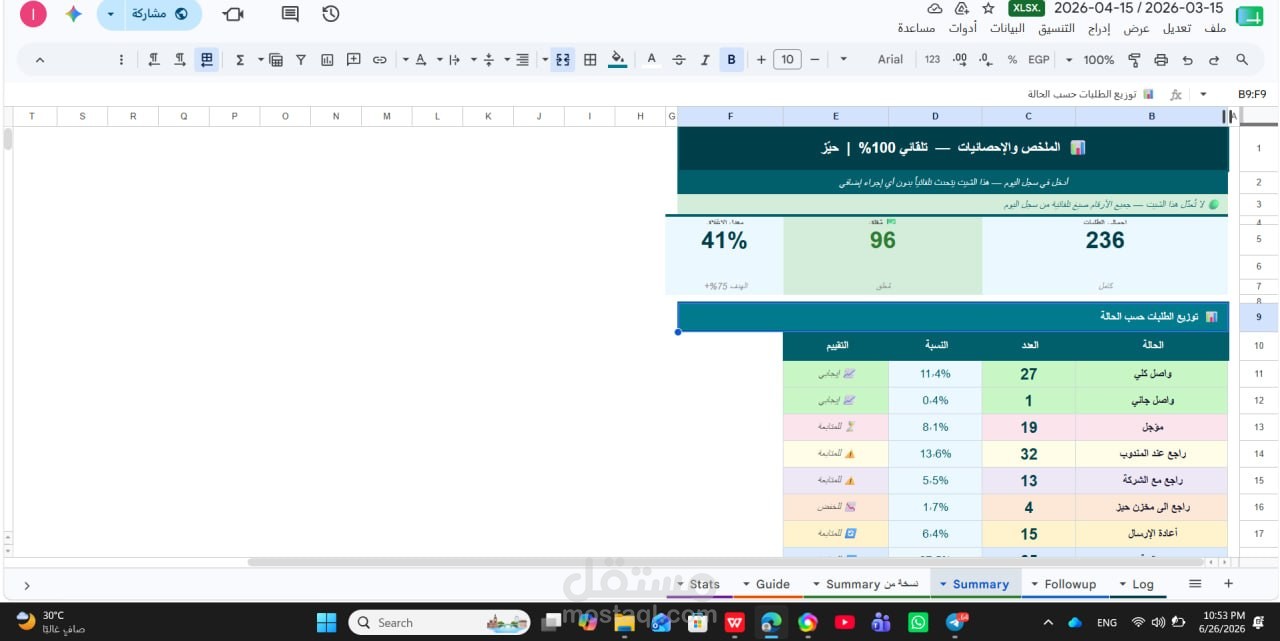Decrease font size with minus button
1280x641 pixels.
[814, 60]
